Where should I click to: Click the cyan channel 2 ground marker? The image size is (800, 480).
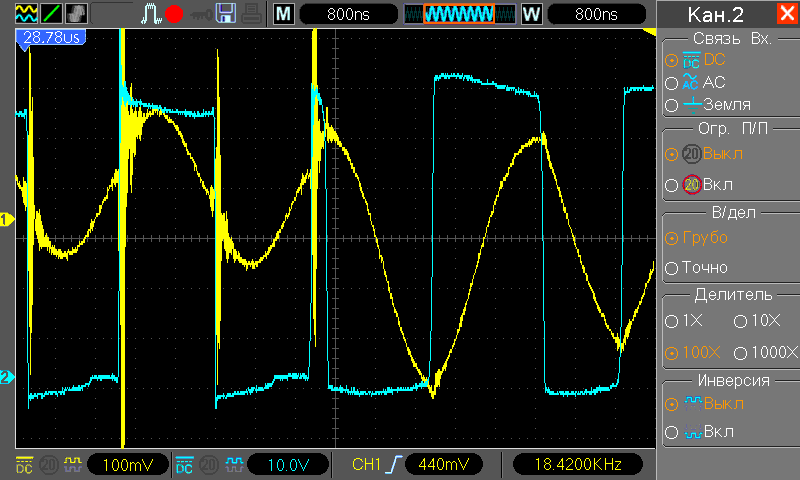(x=7, y=377)
